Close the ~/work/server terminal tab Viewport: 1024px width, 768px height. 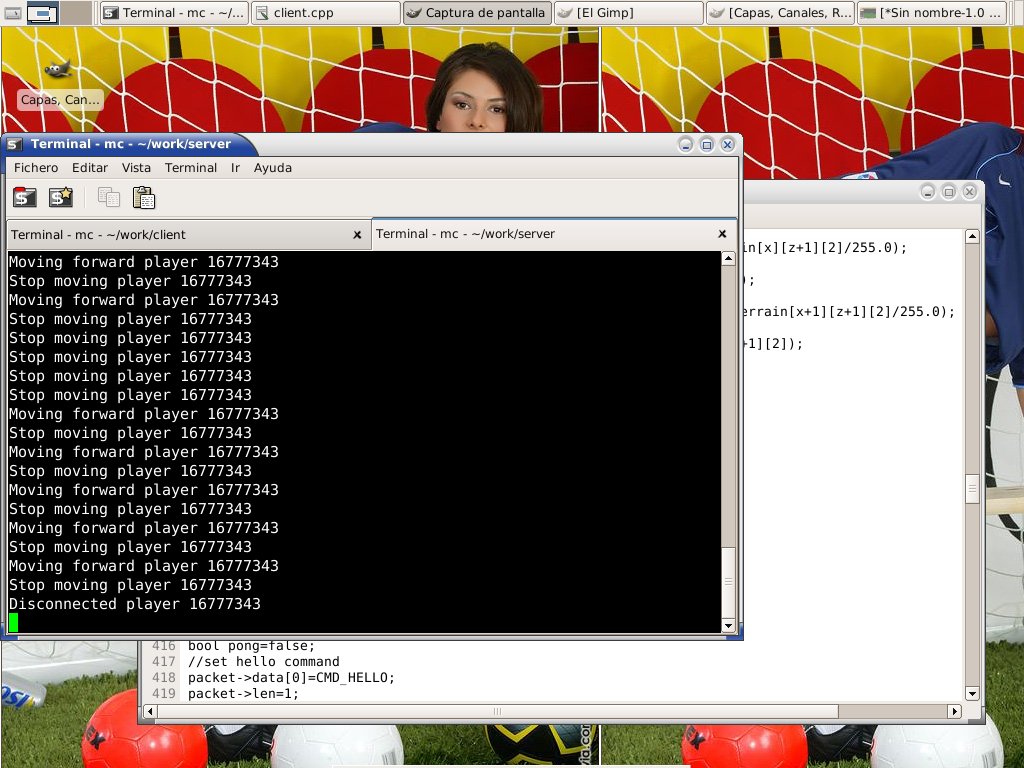(722, 233)
